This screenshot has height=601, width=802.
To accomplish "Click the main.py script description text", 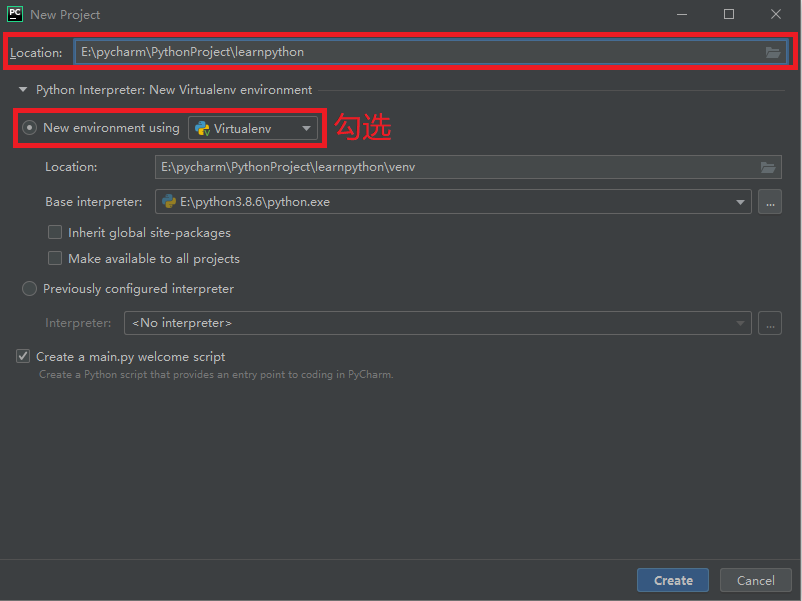I will click(216, 374).
